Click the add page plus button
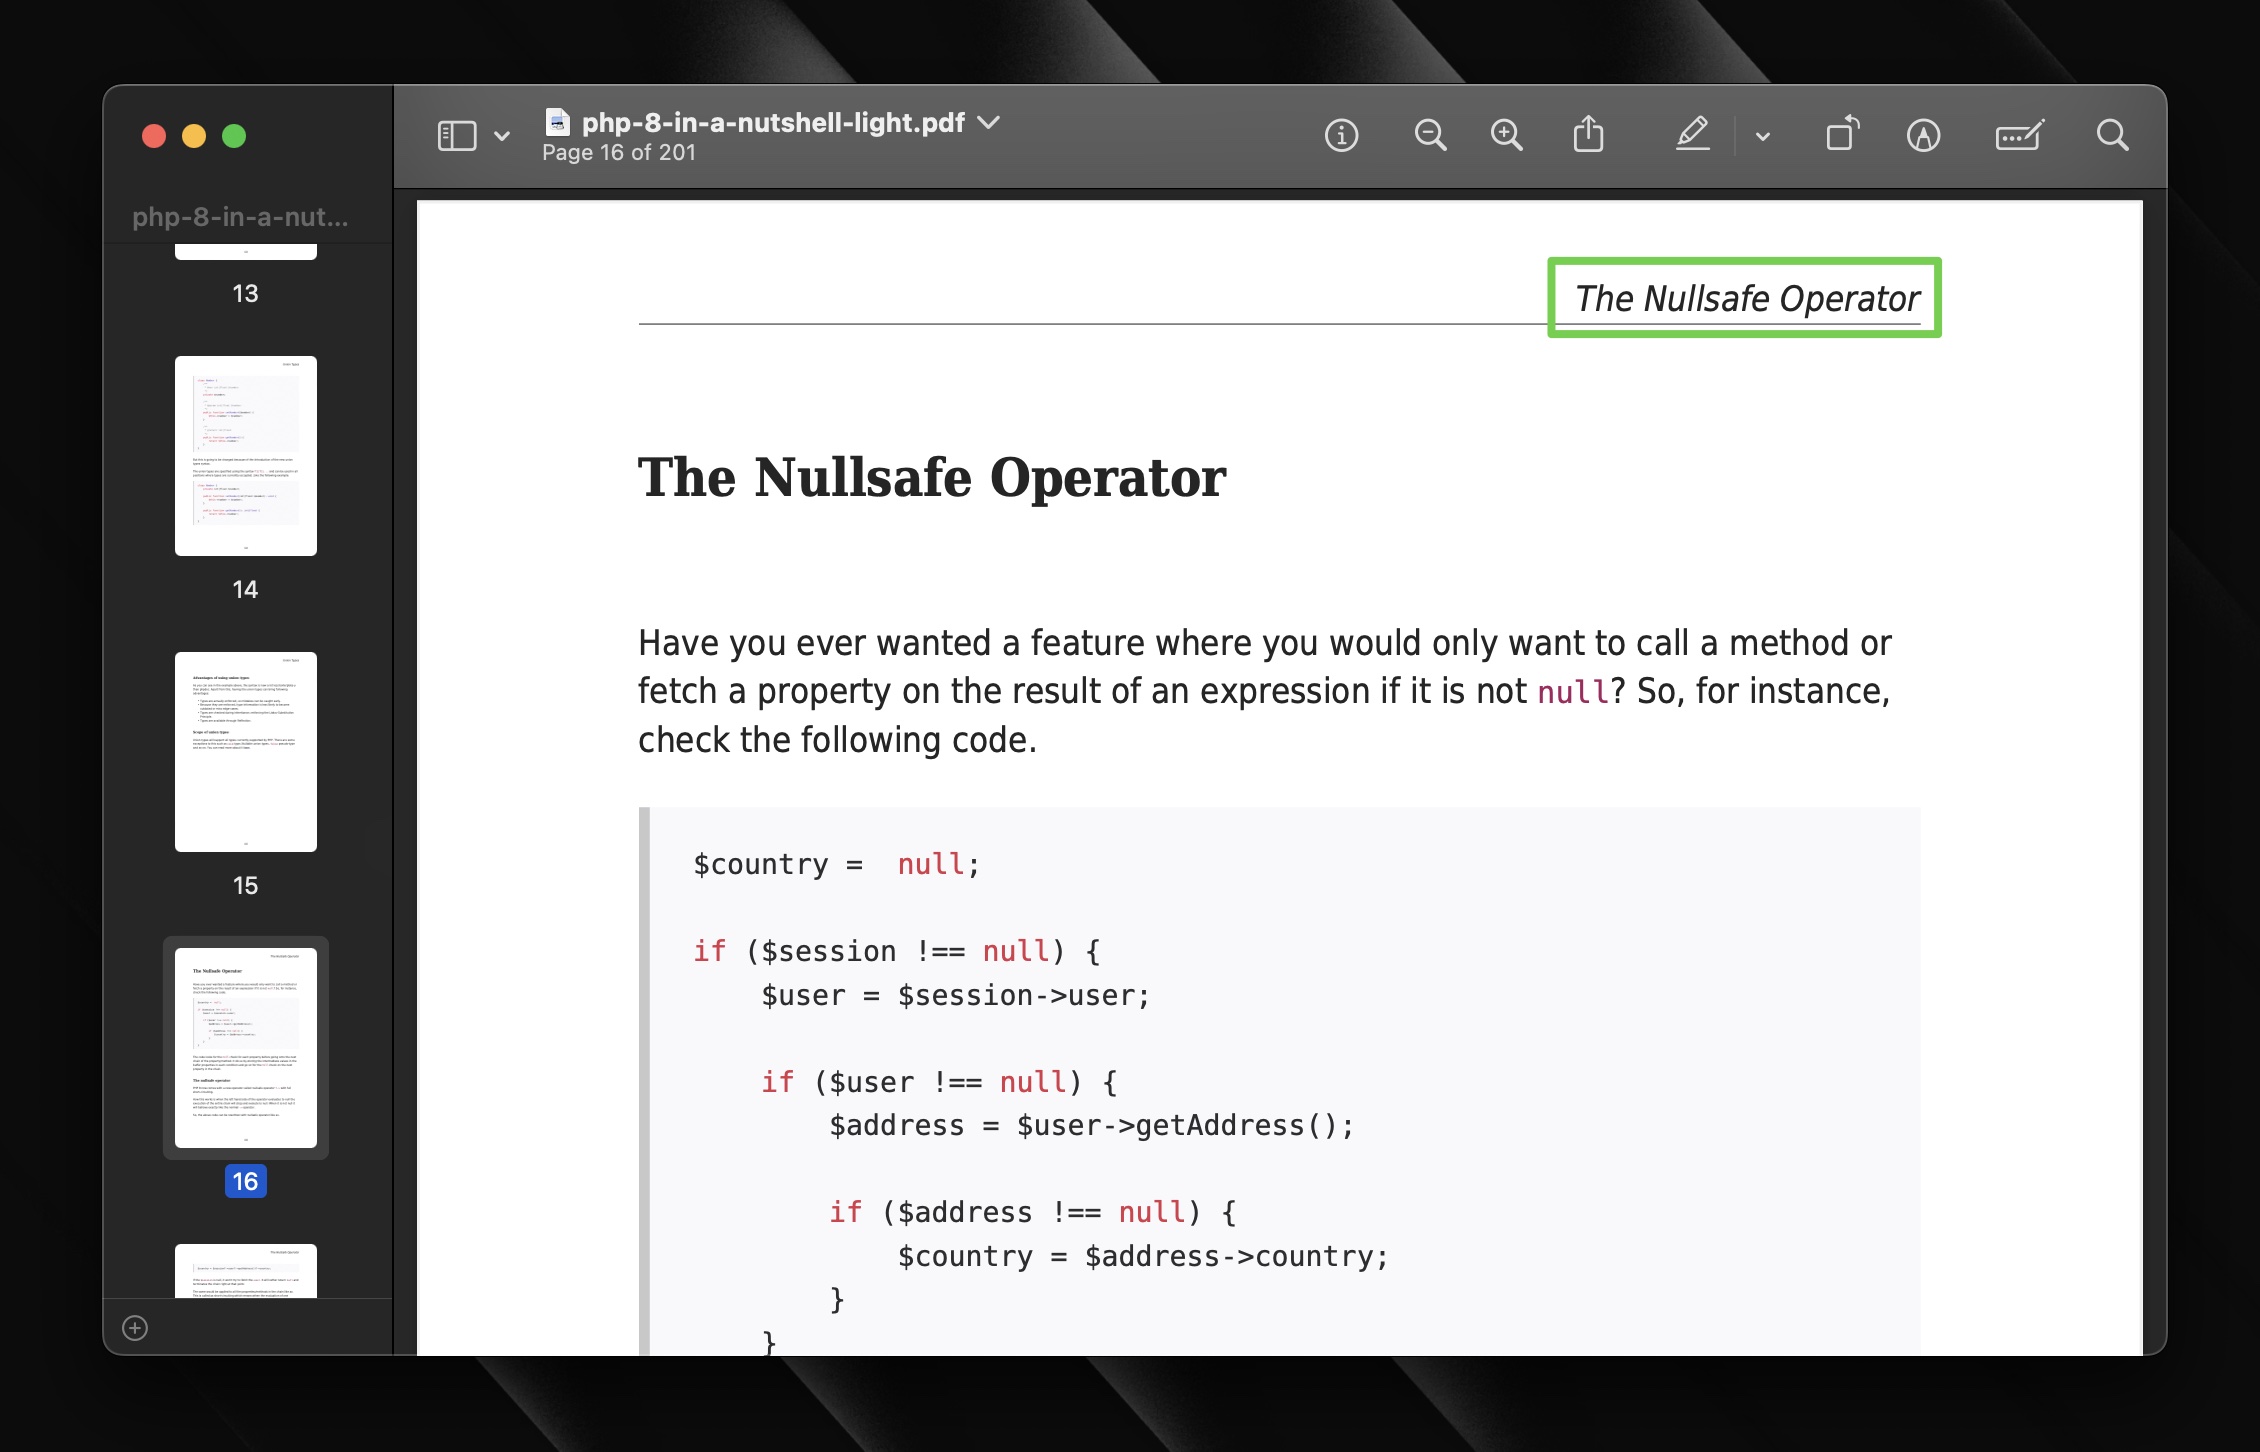 (x=135, y=1328)
